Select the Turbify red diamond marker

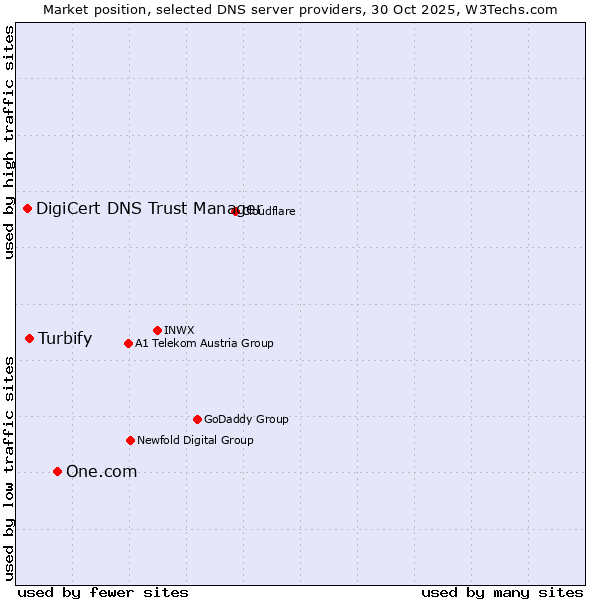click(x=30, y=338)
